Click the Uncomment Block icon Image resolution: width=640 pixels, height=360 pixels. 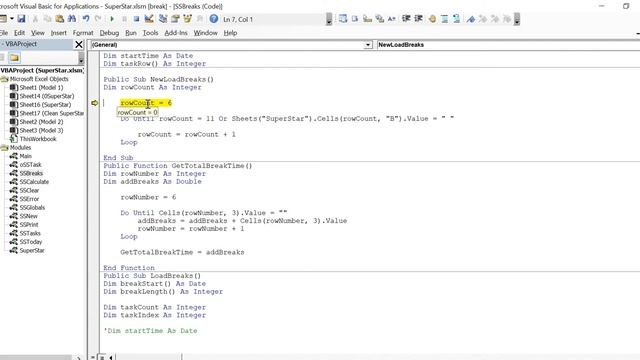457,19
